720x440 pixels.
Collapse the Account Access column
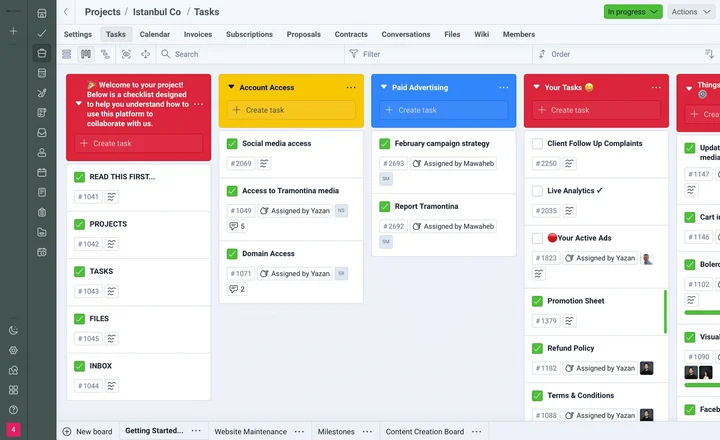(232, 88)
